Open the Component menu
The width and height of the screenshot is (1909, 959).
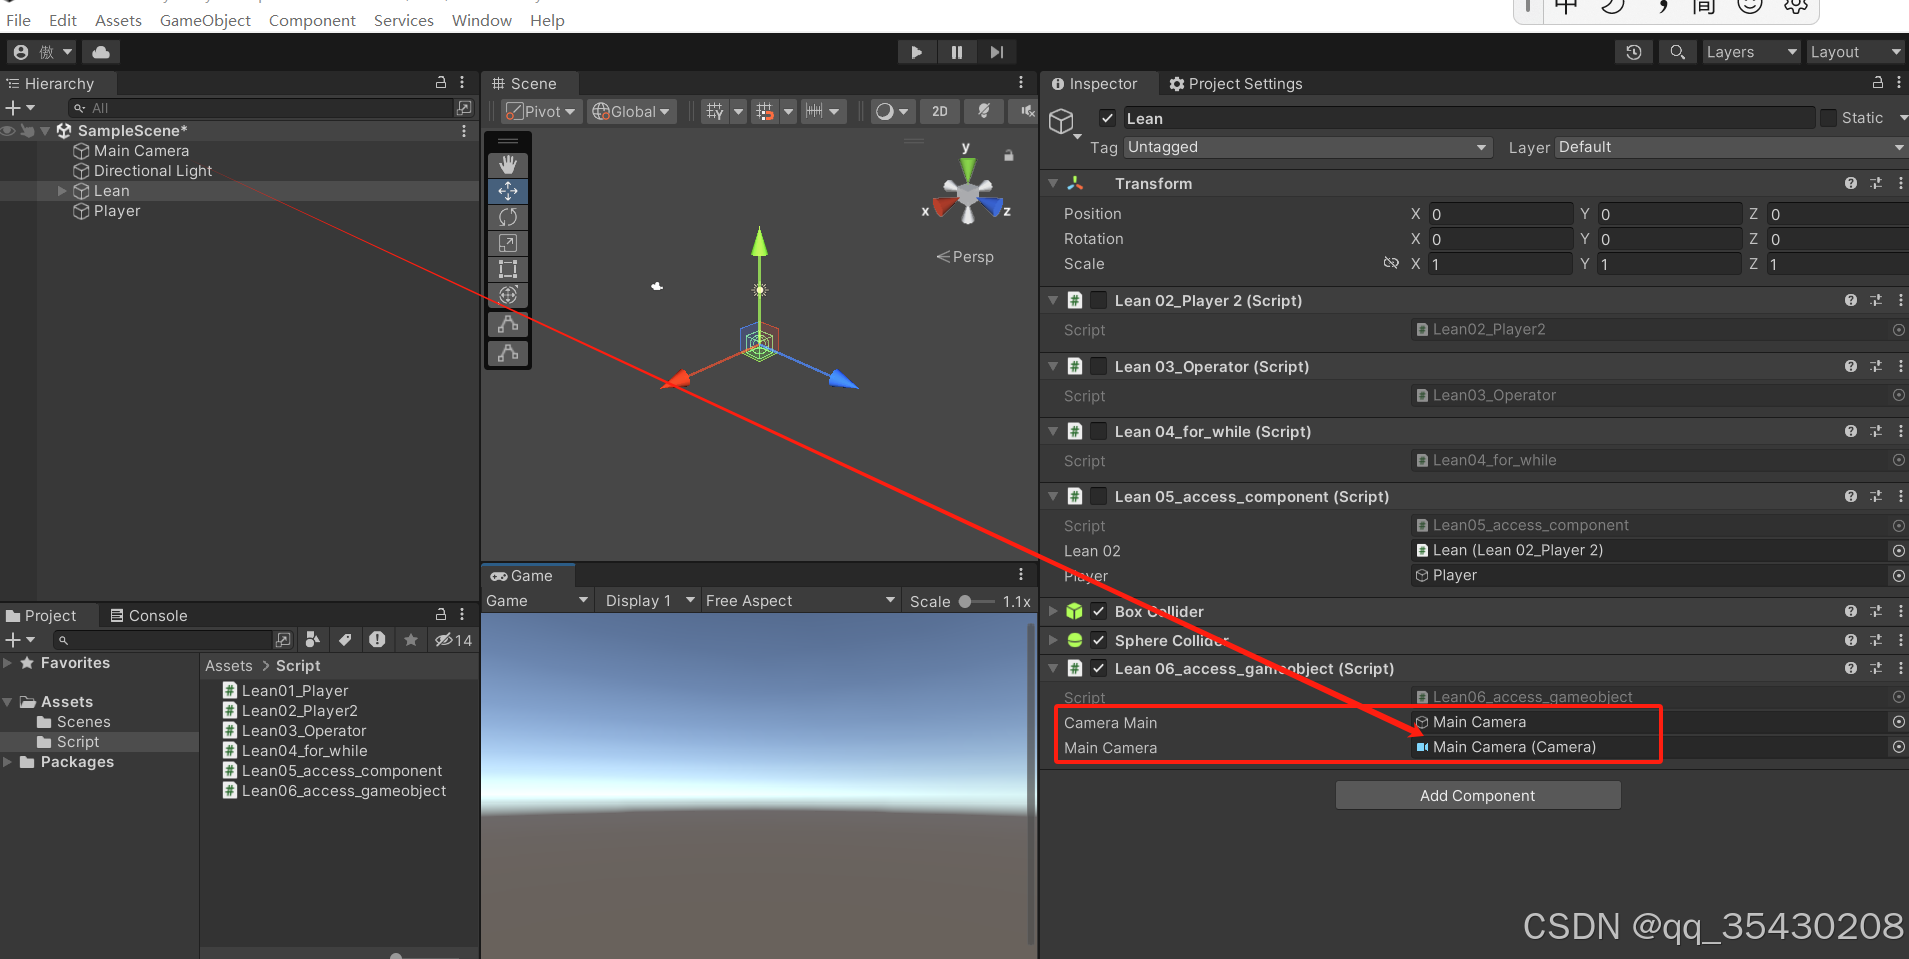click(312, 20)
